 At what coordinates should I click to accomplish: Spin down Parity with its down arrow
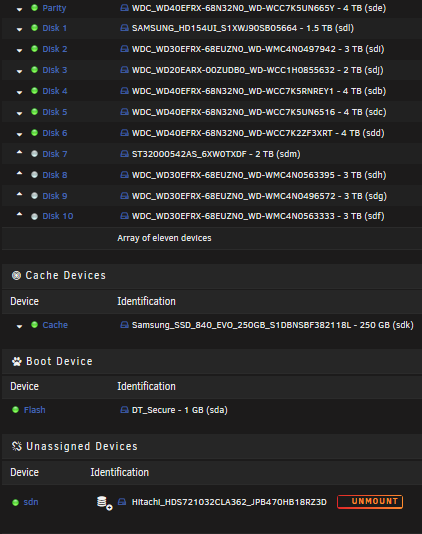(x=19, y=9)
